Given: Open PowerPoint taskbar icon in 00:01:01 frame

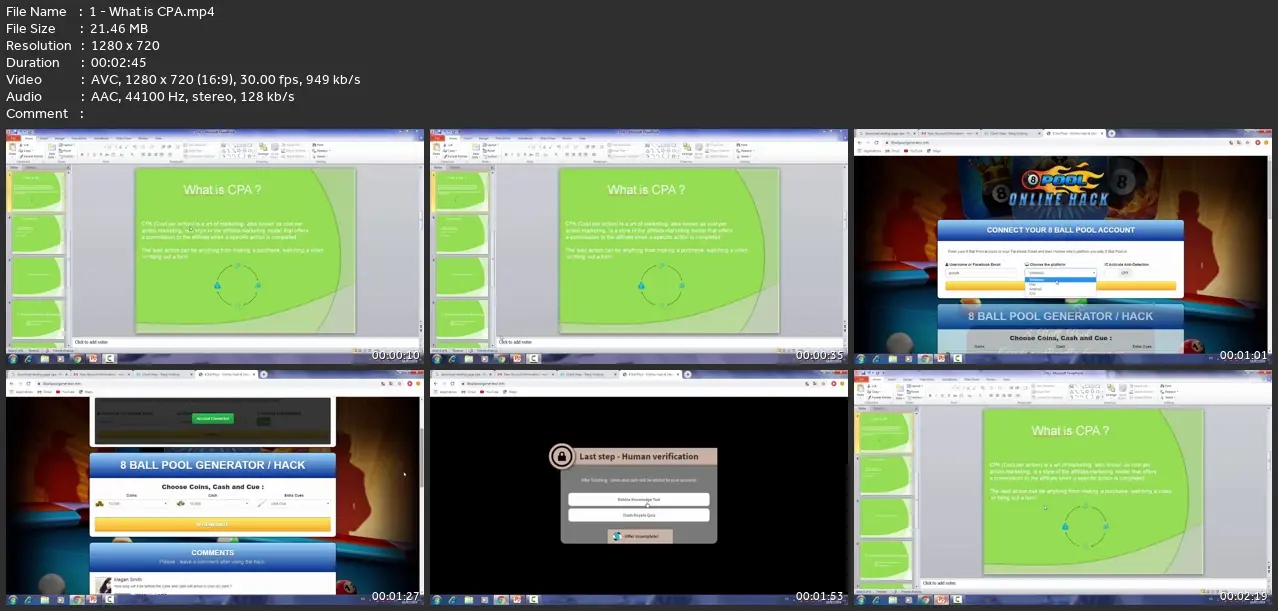Looking at the screenshot, I should (x=941, y=359).
